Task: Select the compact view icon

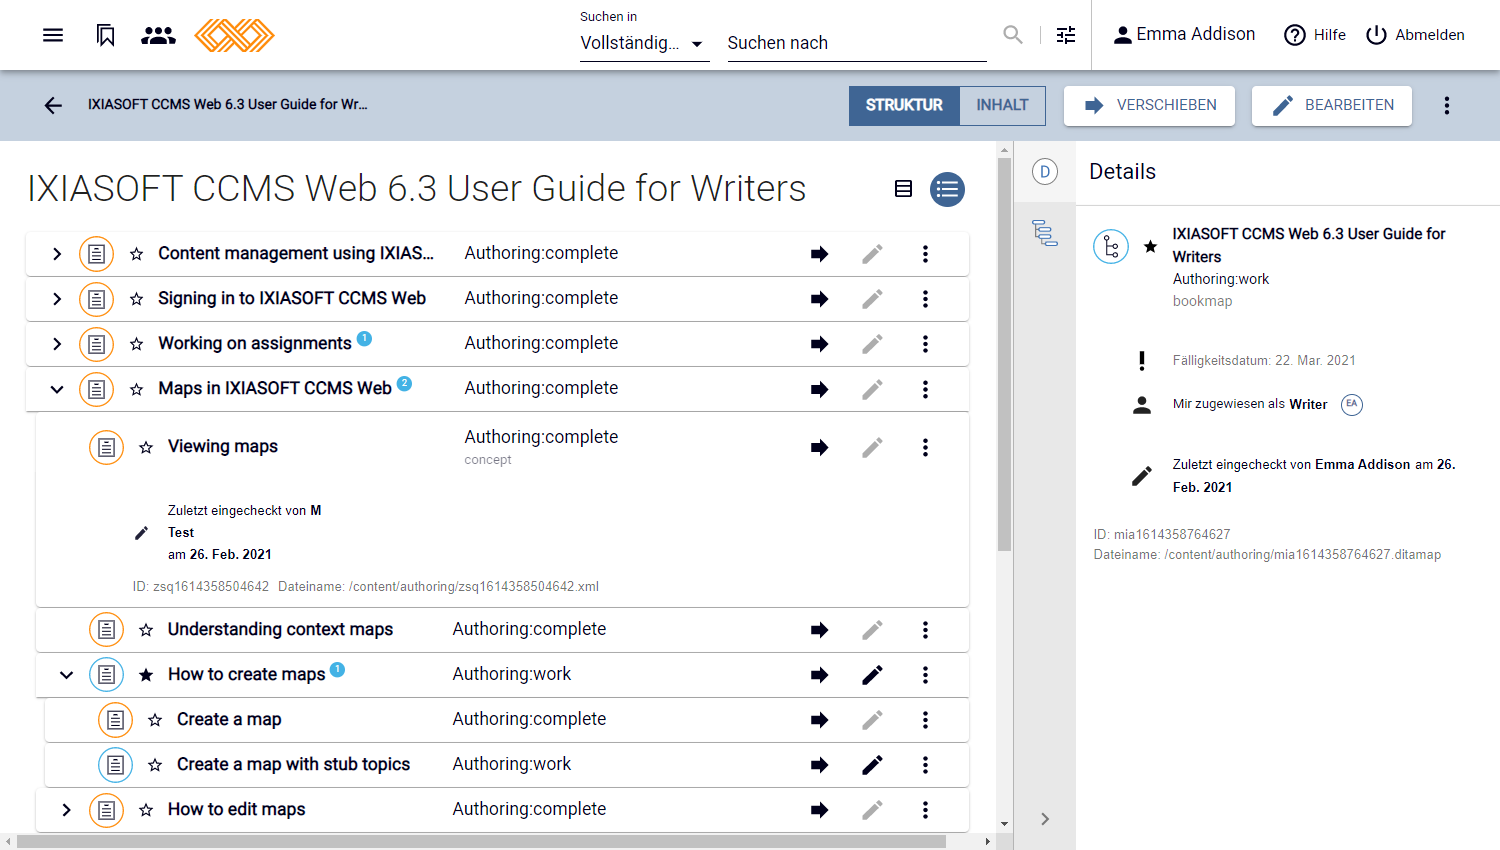Action: point(903,189)
